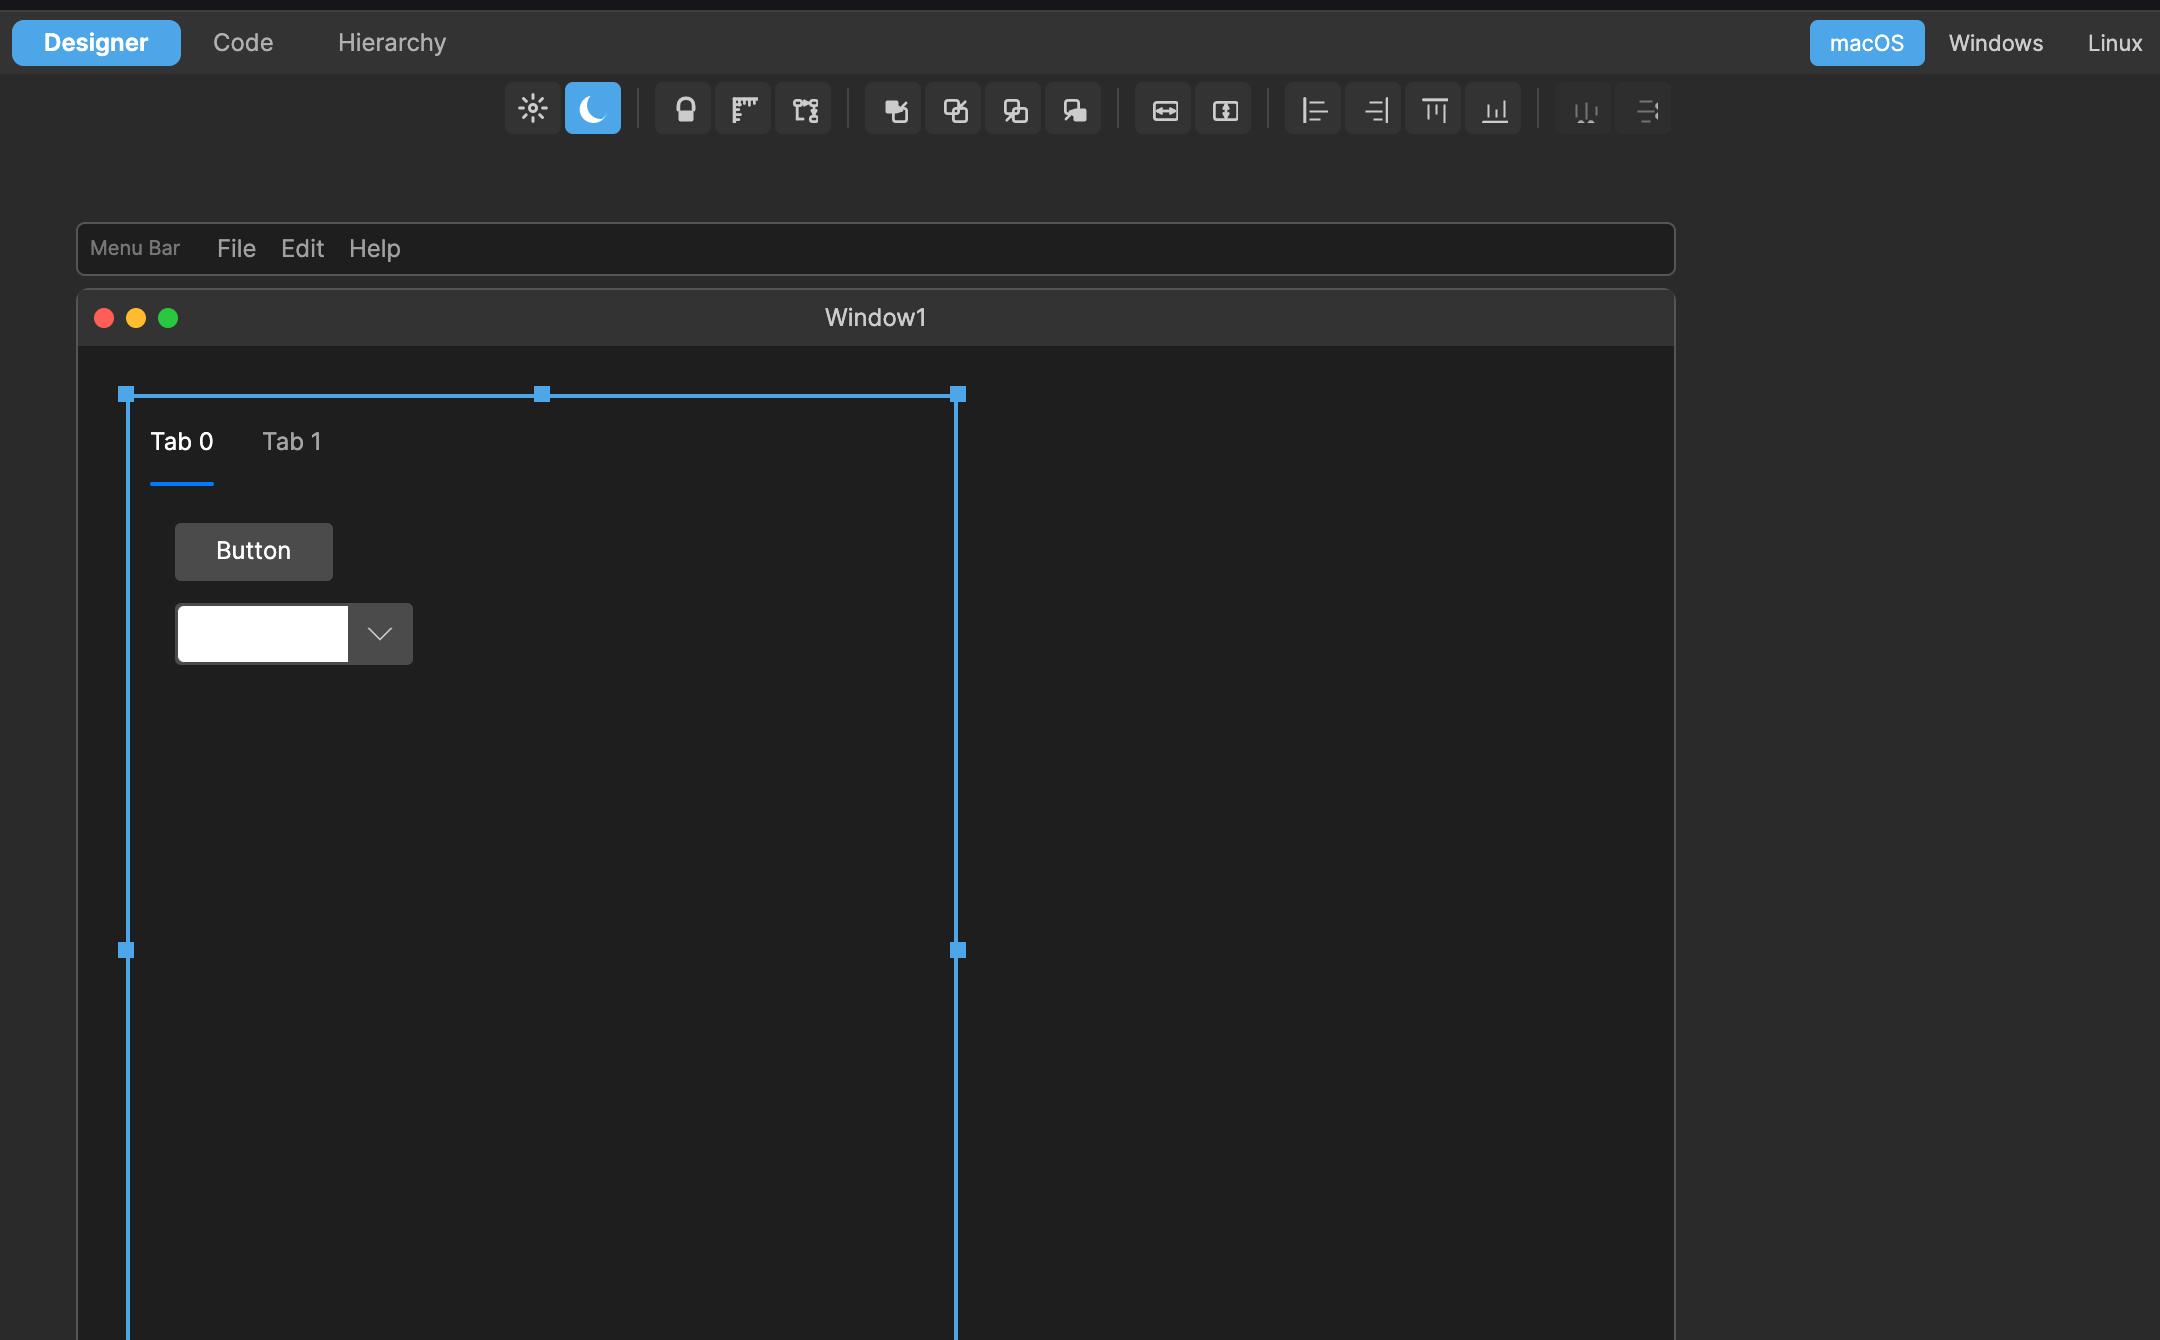This screenshot has height=1340, width=2160.
Task: Click the red close dot of Window1
Action: click(x=104, y=318)
